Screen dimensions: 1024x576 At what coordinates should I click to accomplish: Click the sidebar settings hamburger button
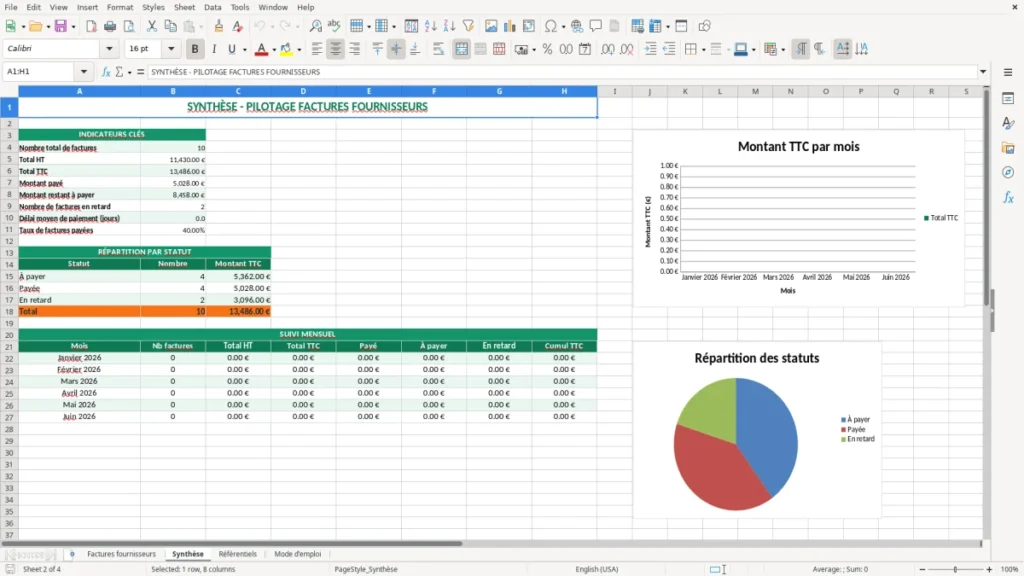pyautogui.click(x=1008, y=72)
